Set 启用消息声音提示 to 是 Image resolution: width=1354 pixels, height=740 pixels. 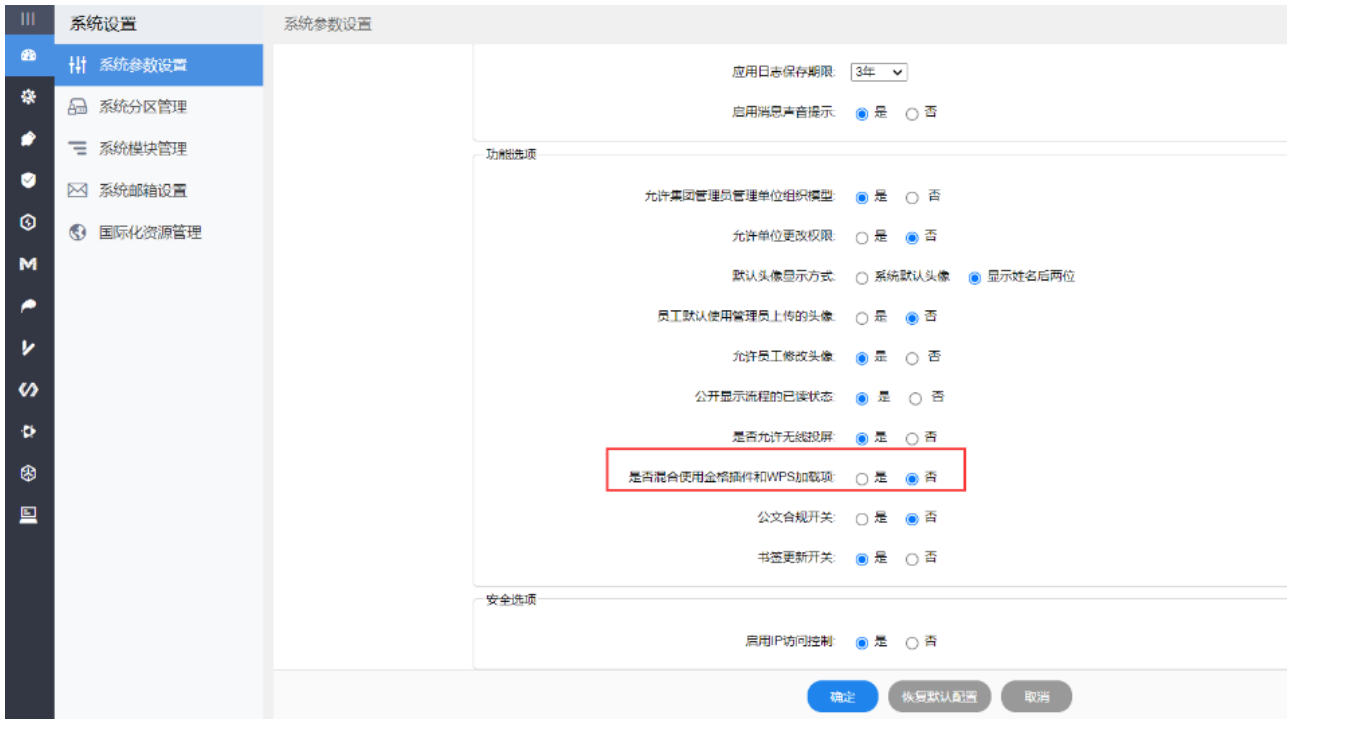click(x=862, y=114)
